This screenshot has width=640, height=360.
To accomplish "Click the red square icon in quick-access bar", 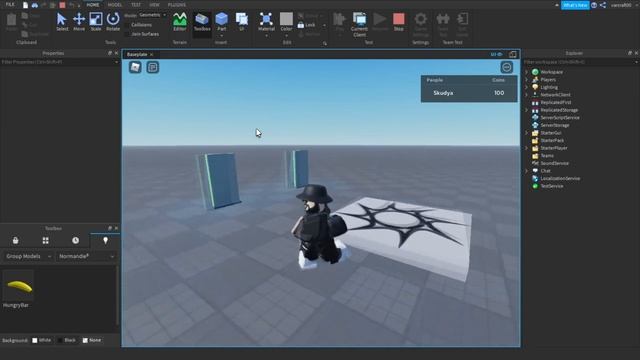I will 62,5.
